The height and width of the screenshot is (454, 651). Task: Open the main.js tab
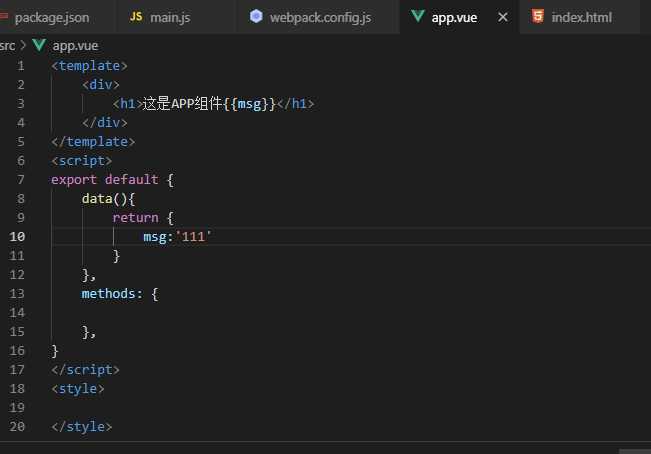(169, 17)
